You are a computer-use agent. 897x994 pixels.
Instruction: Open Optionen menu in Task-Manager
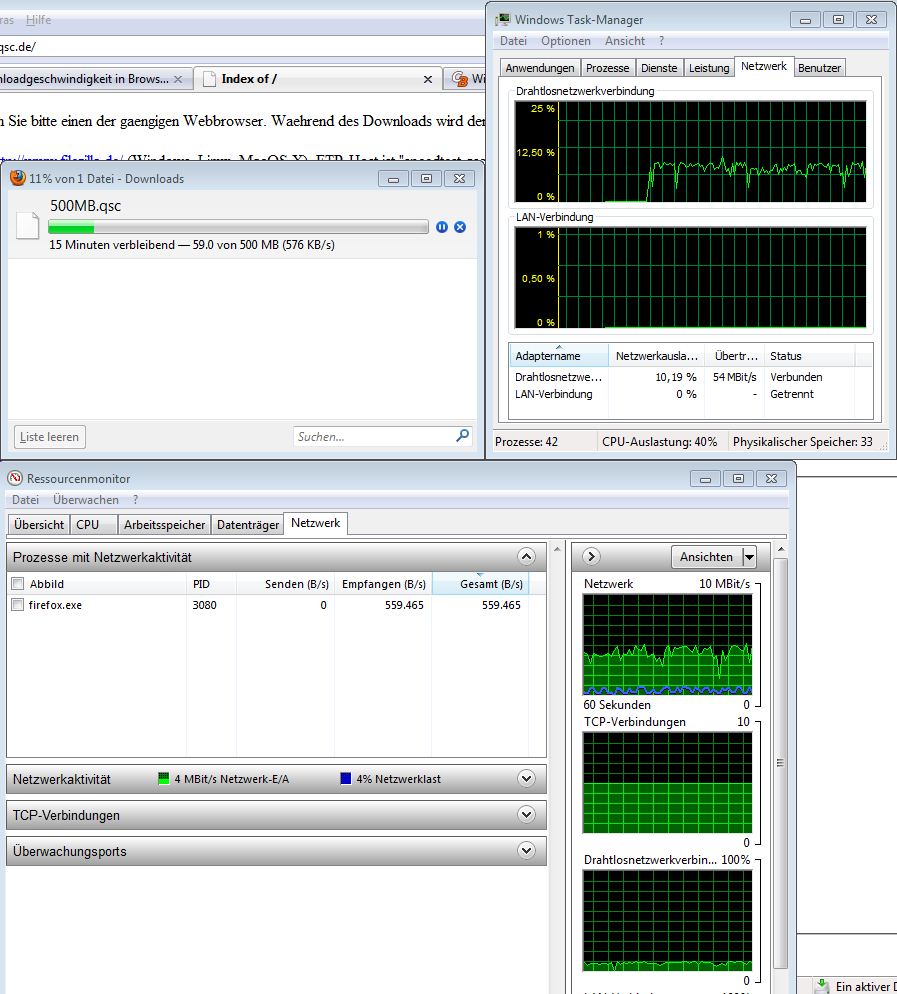[565, 41]
